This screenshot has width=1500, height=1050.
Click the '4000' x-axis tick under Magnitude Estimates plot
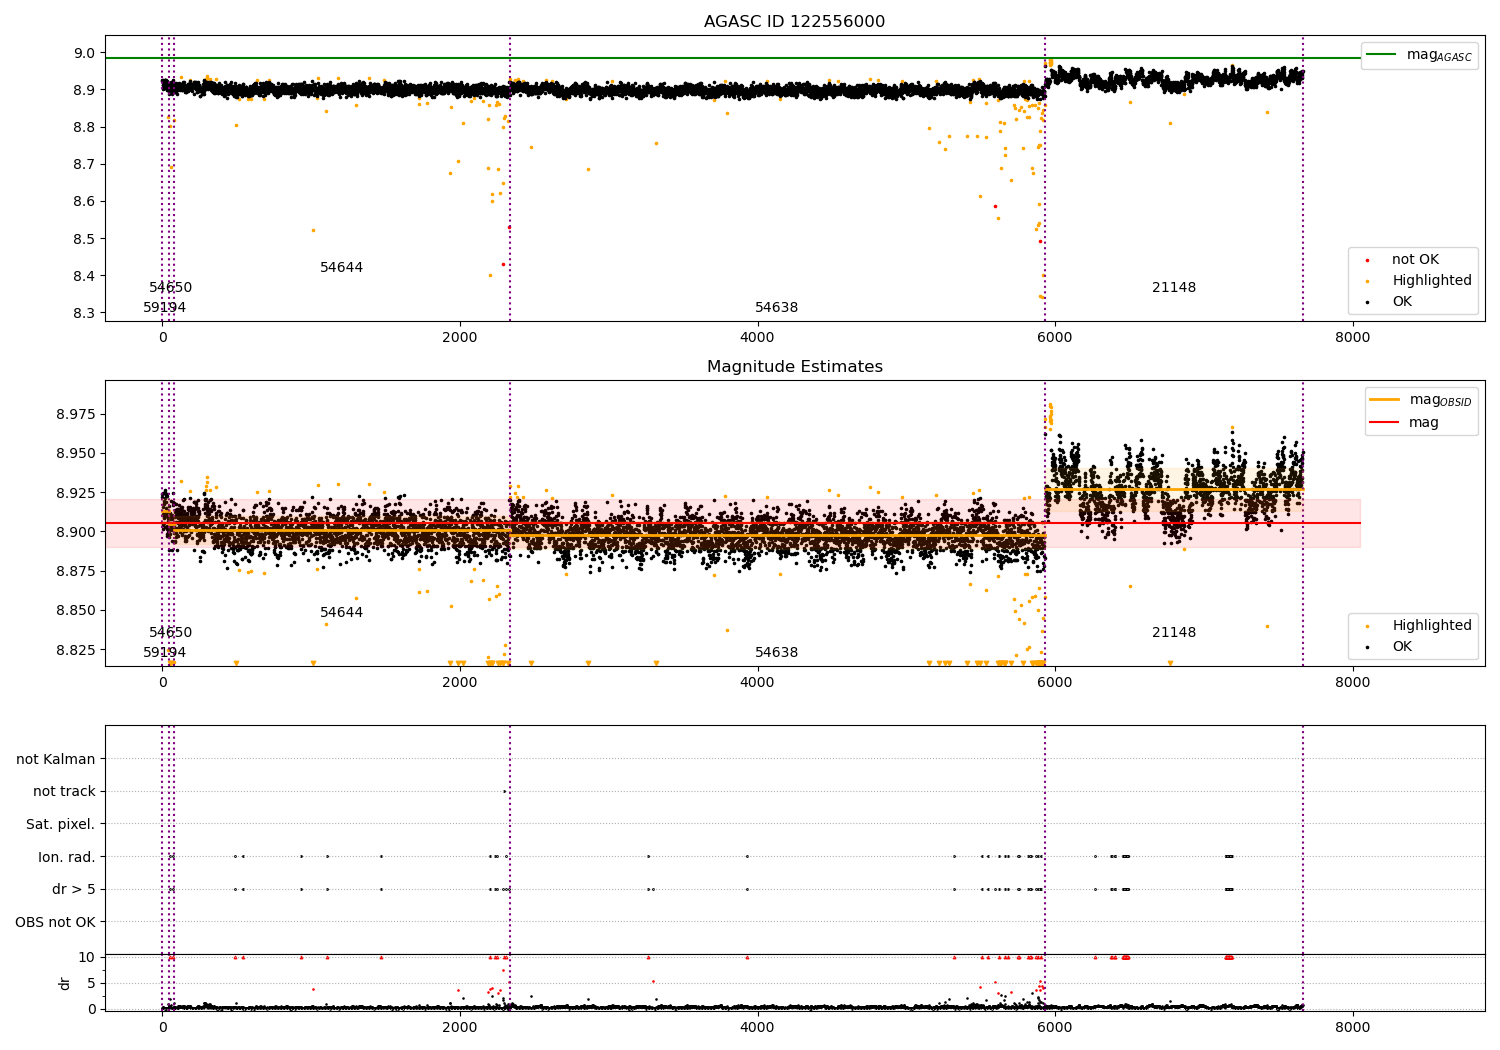tap(757, 683)
